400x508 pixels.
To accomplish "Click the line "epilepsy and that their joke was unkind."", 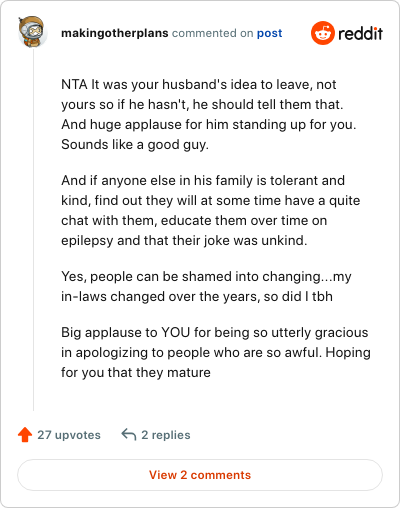I will (x=184, y=240).
